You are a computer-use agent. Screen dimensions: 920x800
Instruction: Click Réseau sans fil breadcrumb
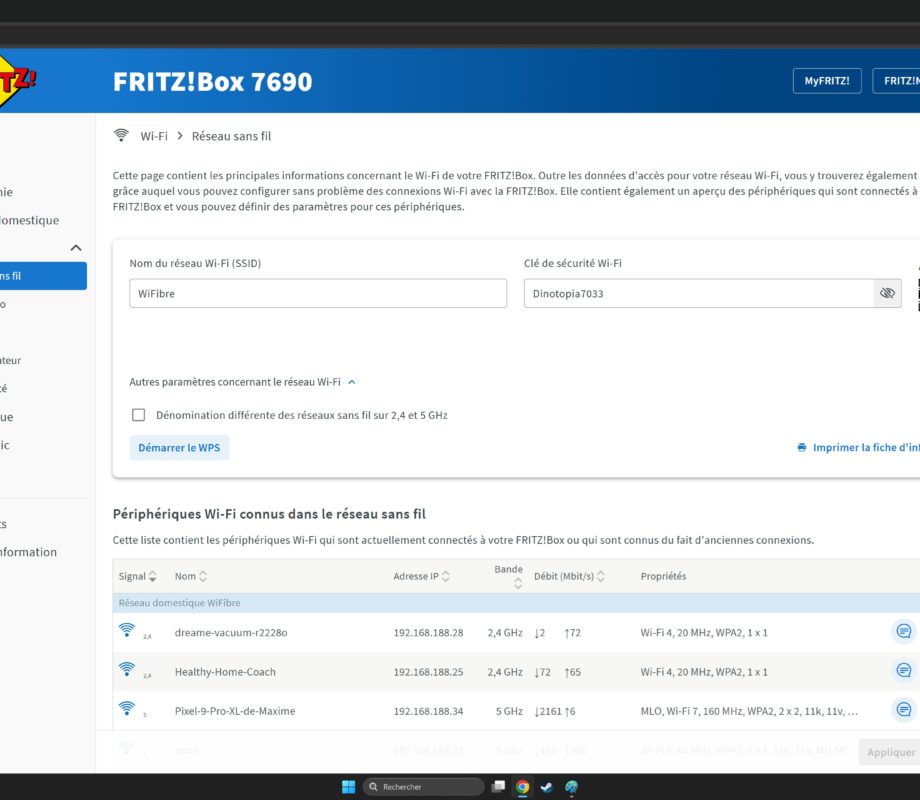(231, 136)
